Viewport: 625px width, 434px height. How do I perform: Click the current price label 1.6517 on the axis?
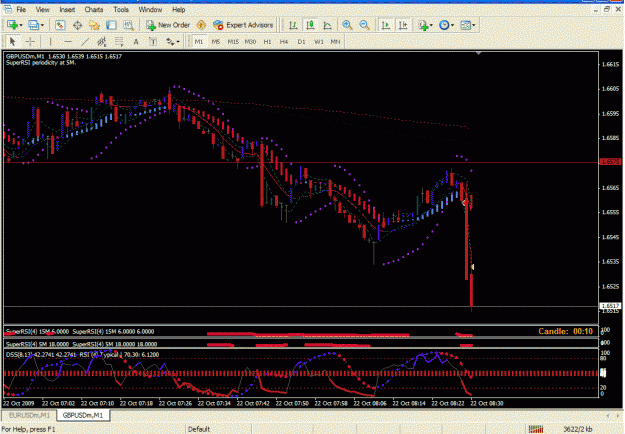[611, 306]
